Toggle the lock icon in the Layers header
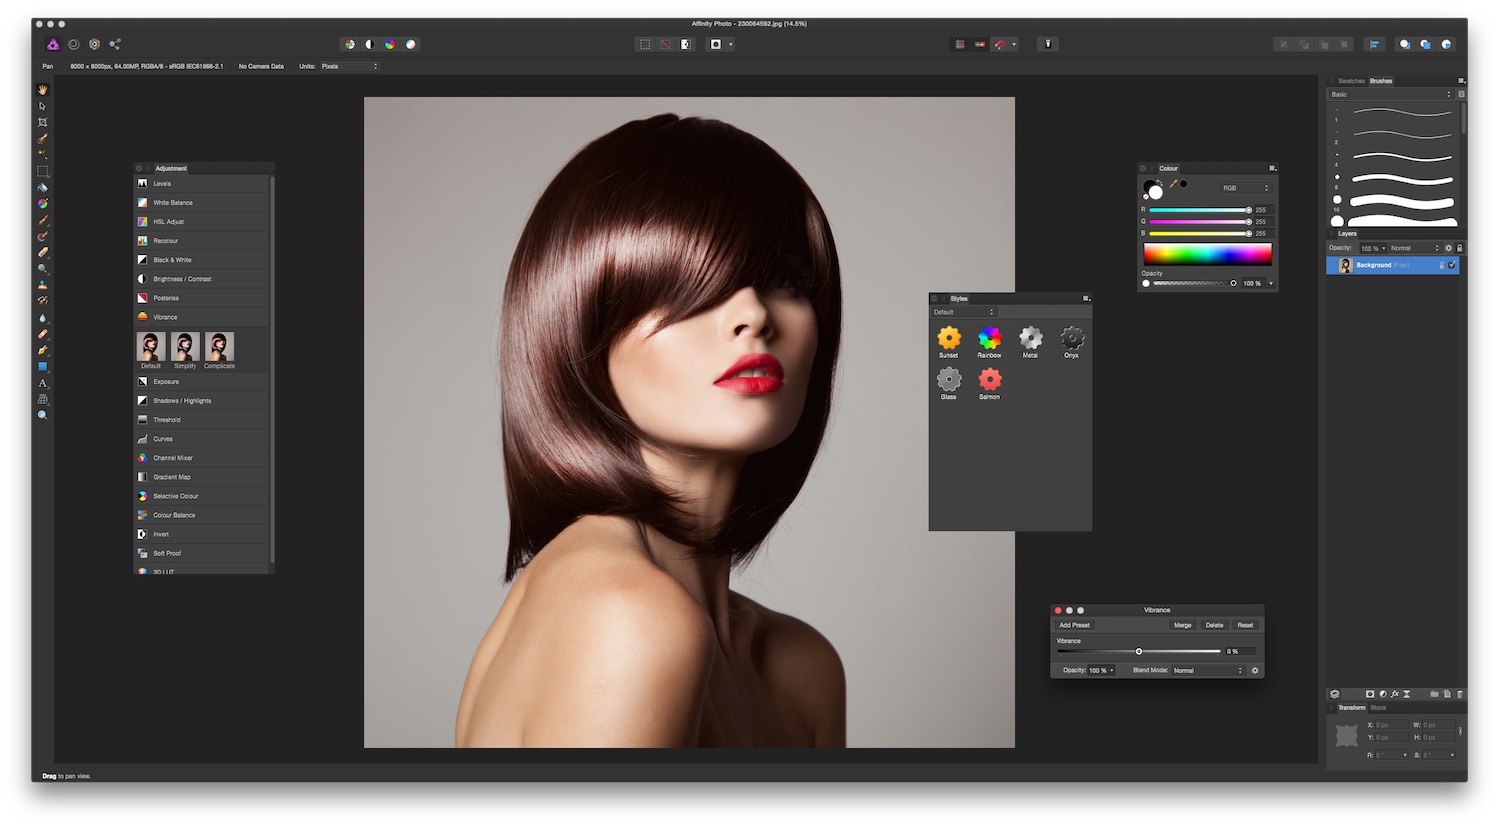The image size is (1500, 827). pyautogui.click(x=1460, y=248)
